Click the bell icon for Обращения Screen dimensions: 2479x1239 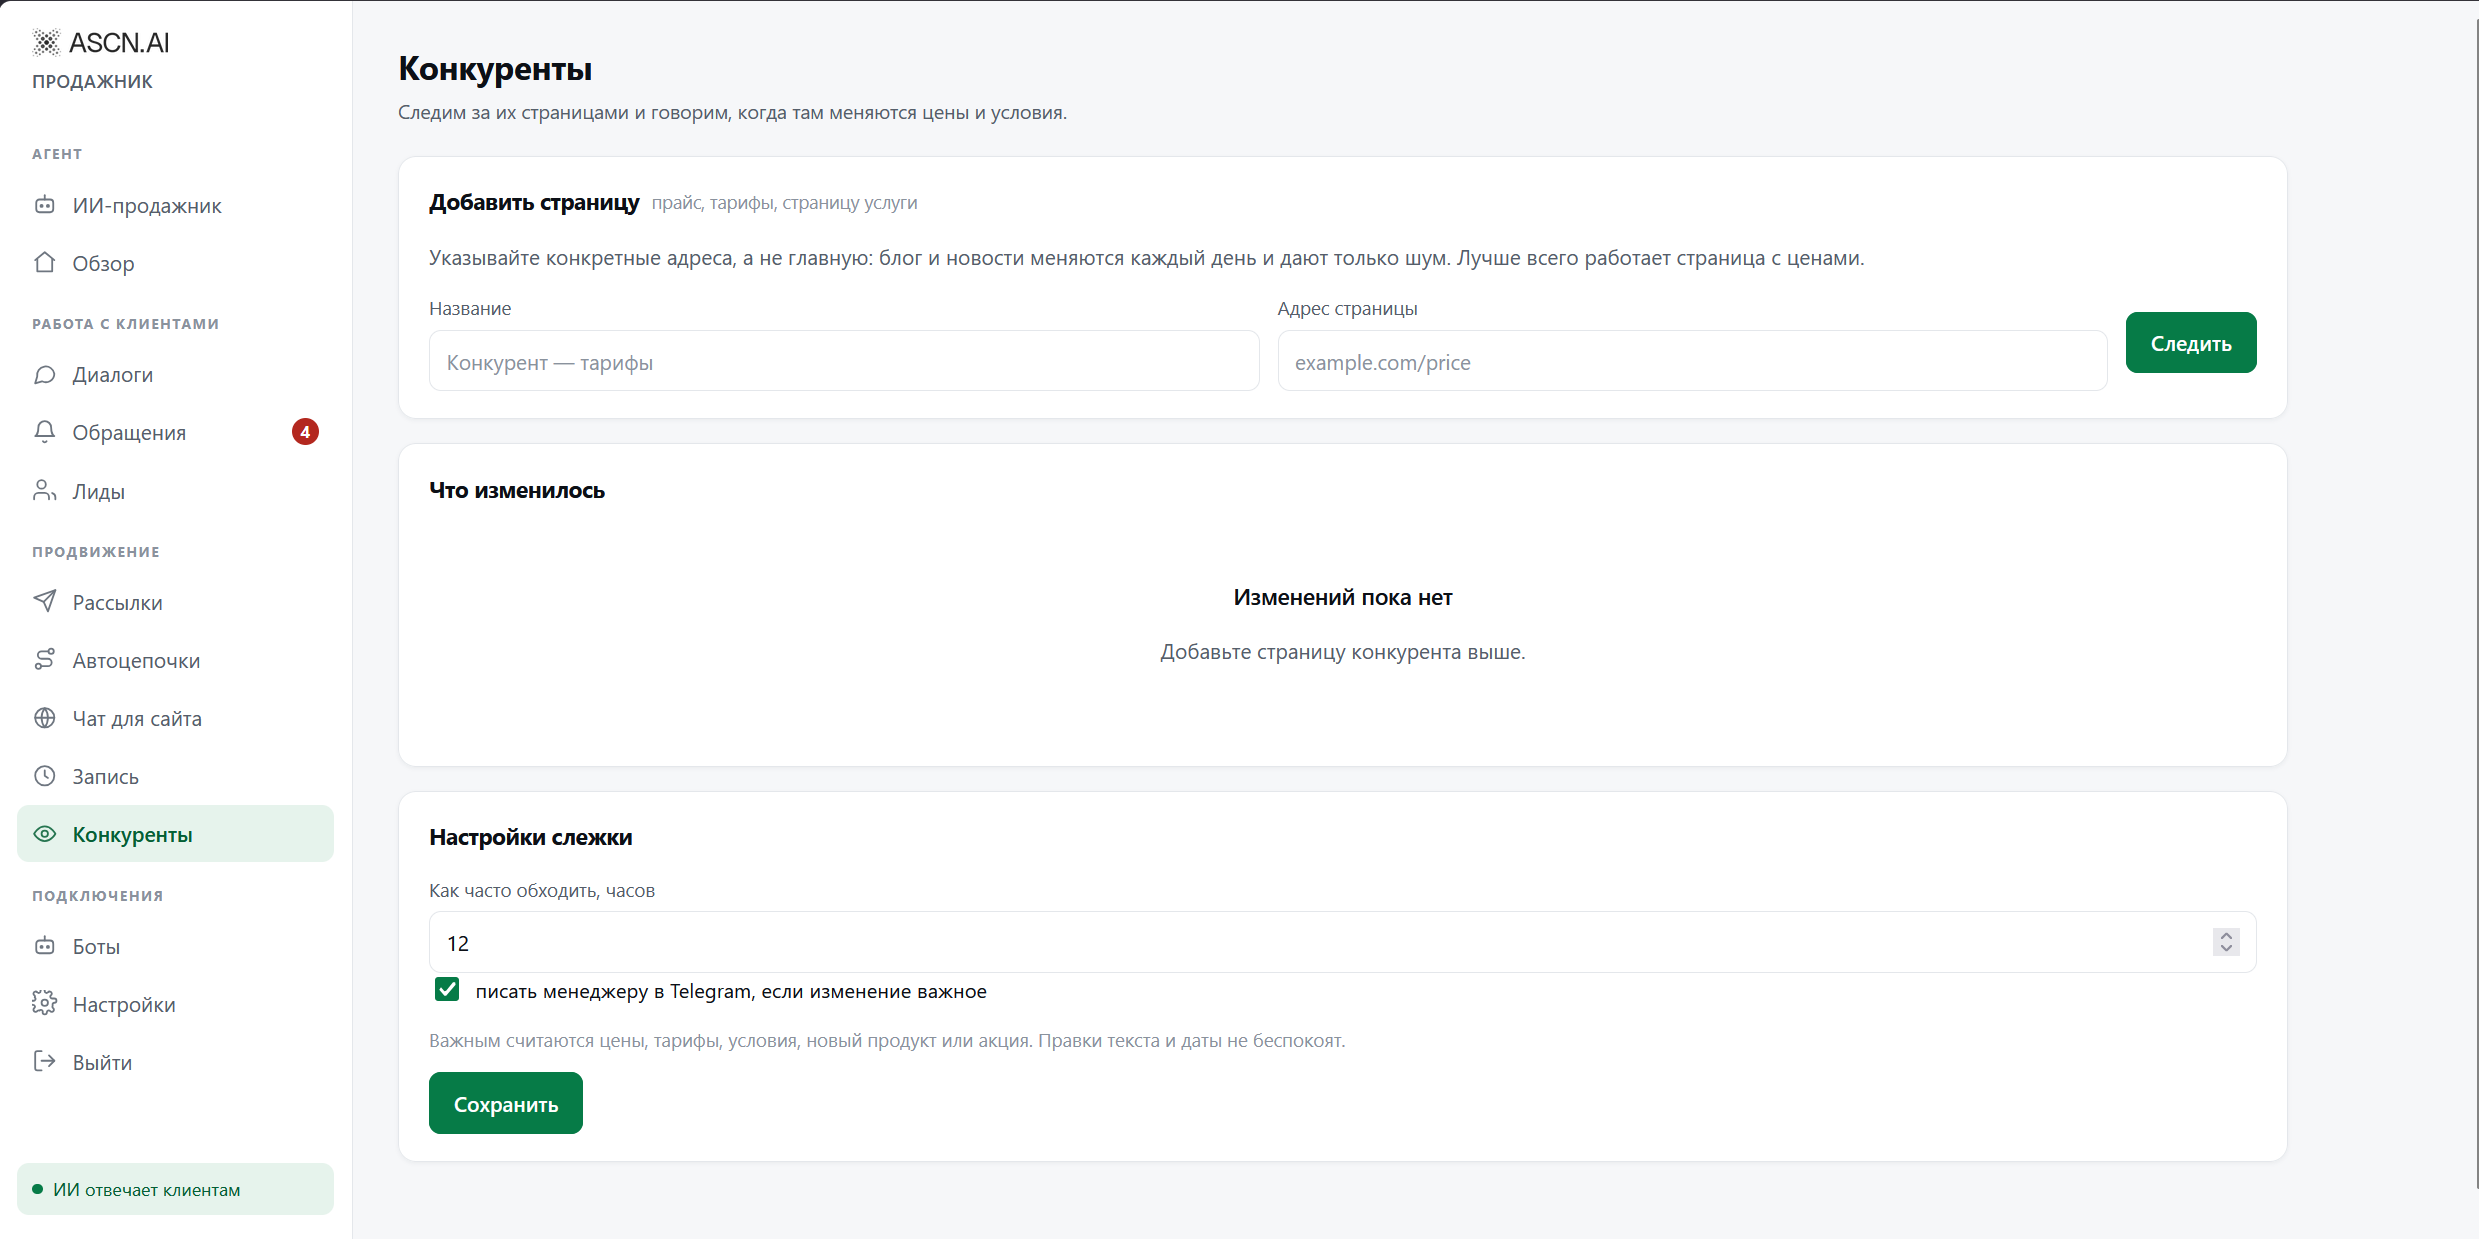tap(45, 432)
